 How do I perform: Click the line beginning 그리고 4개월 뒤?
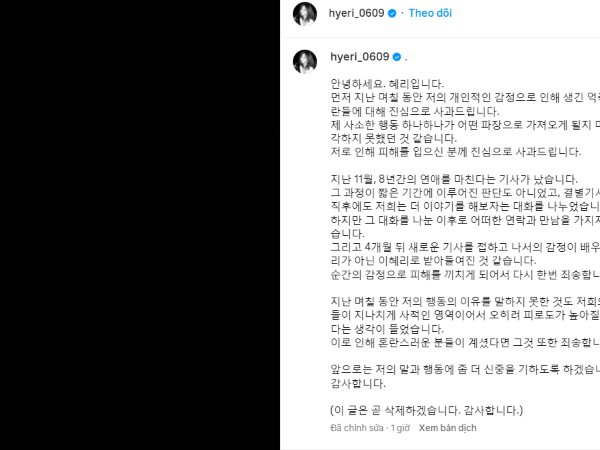click(x=465, y=247)
